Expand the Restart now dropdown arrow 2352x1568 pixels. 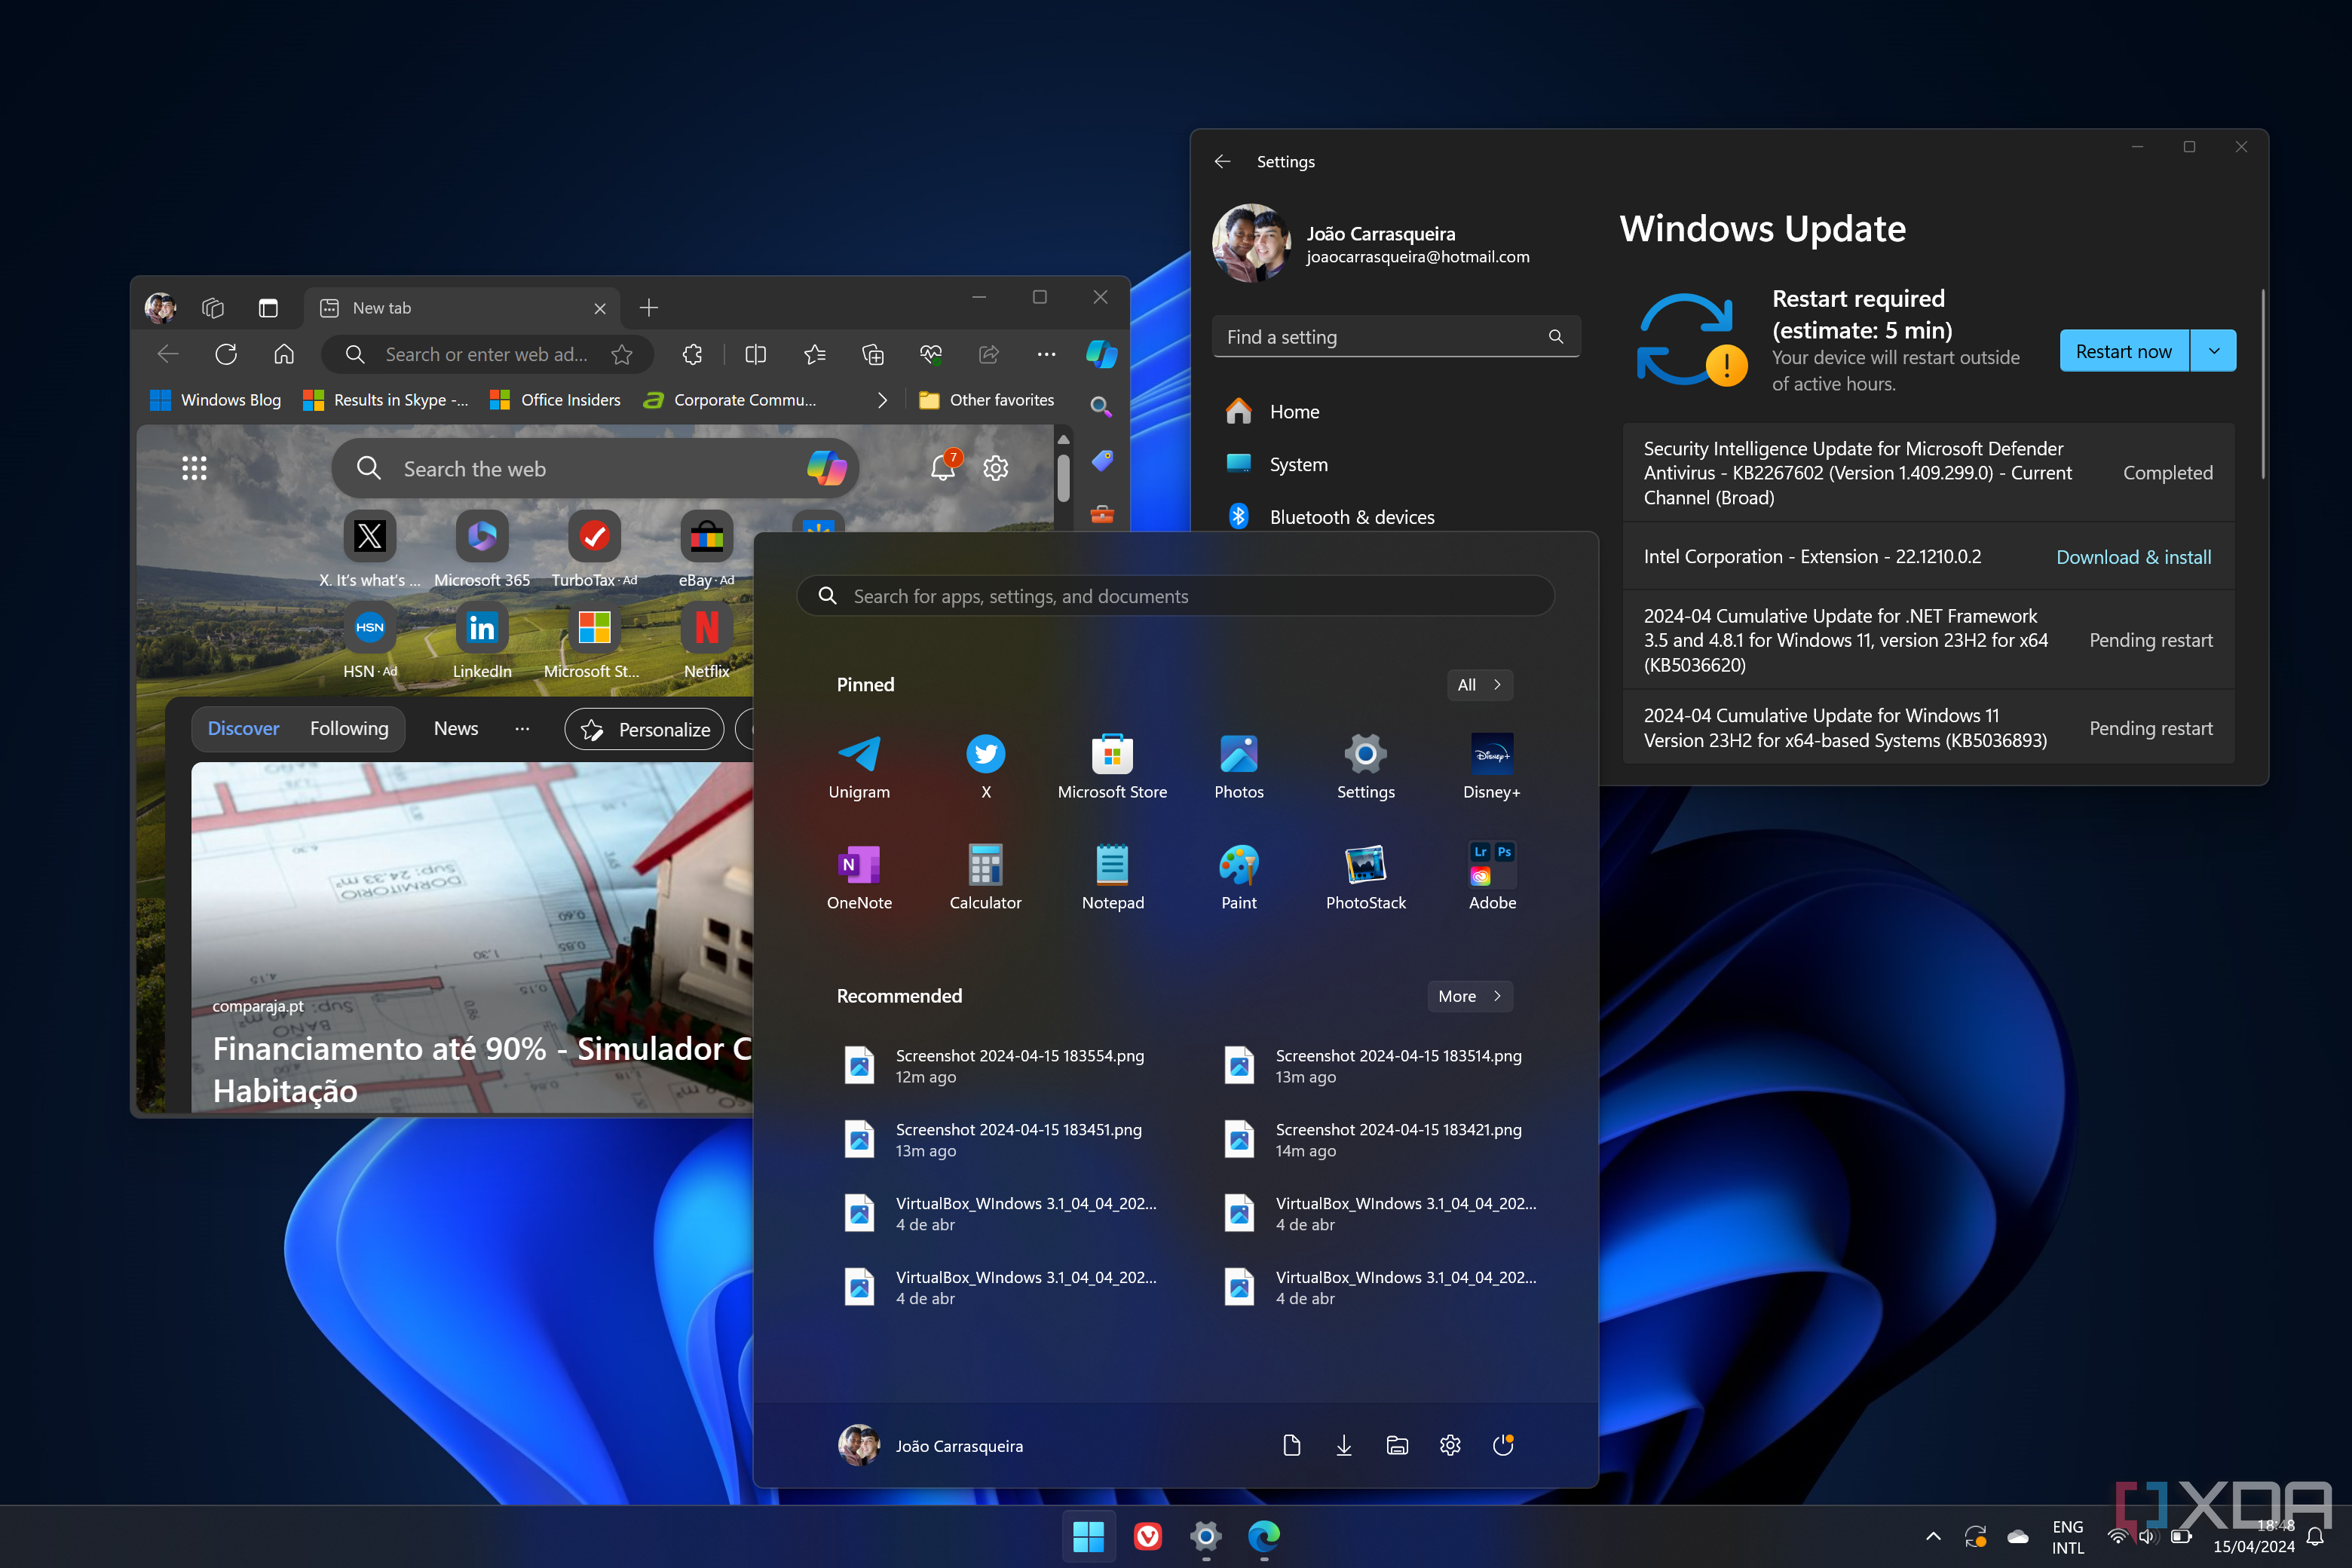(x=2213, y=351)
